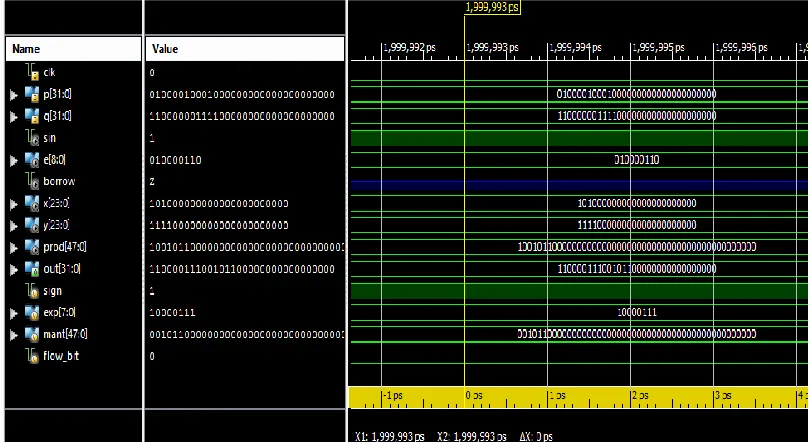The width and height of the screenshot is (812, 442).
Task: Click the sign signal icon
Action: (32, 291)
